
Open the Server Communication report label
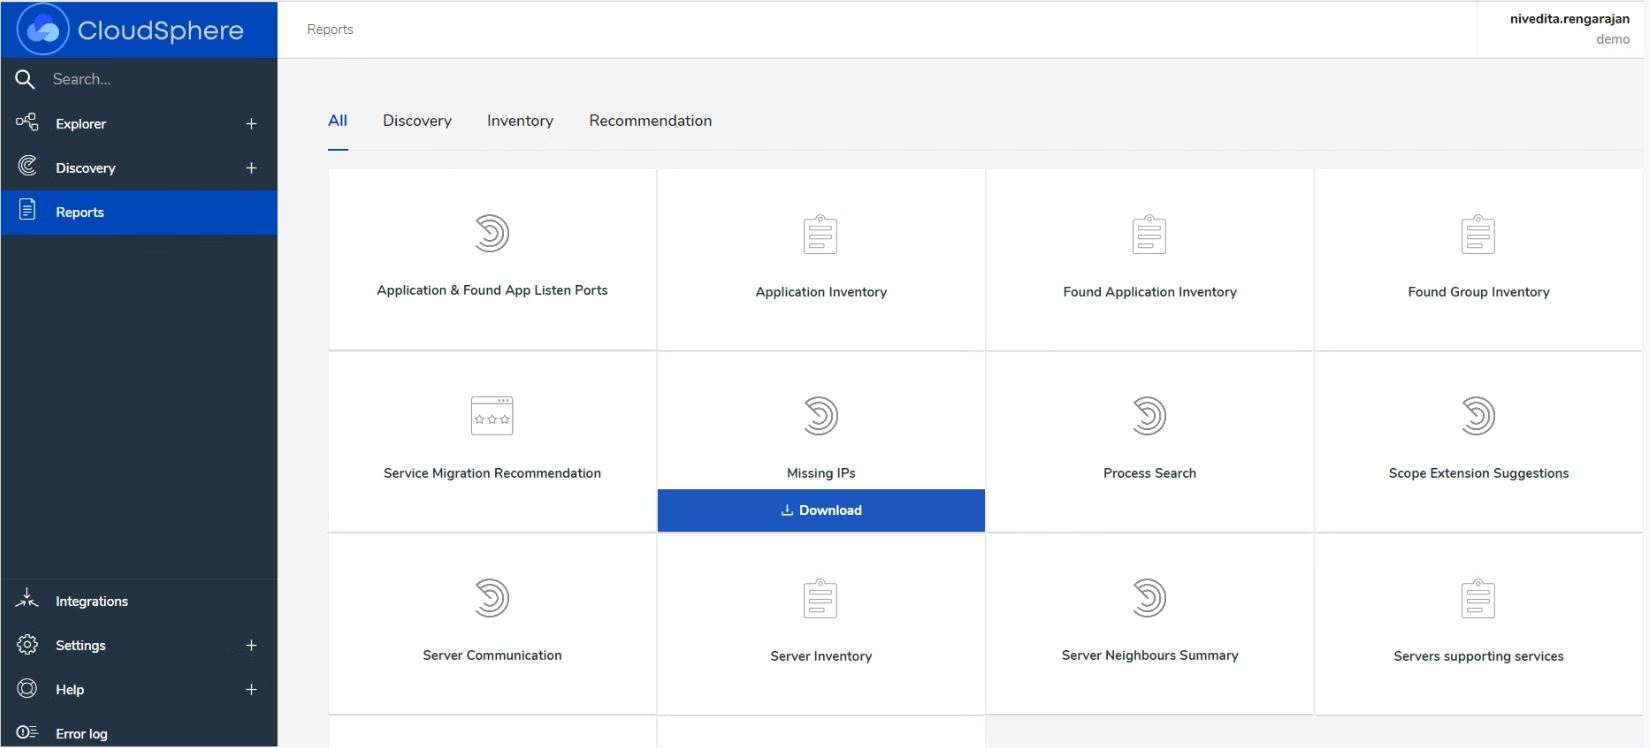492,655
